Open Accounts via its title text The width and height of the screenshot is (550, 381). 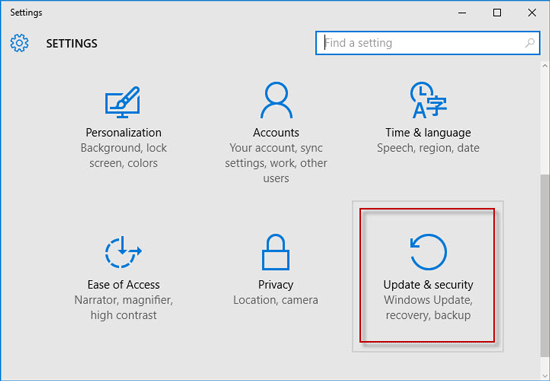(x=276, y=133)
